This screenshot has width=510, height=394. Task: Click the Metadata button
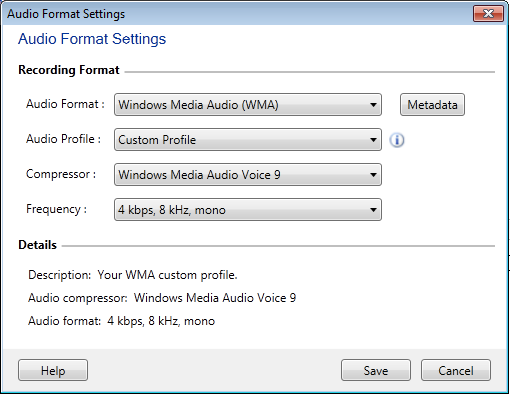pyautogui.click(x=432, y=105)
